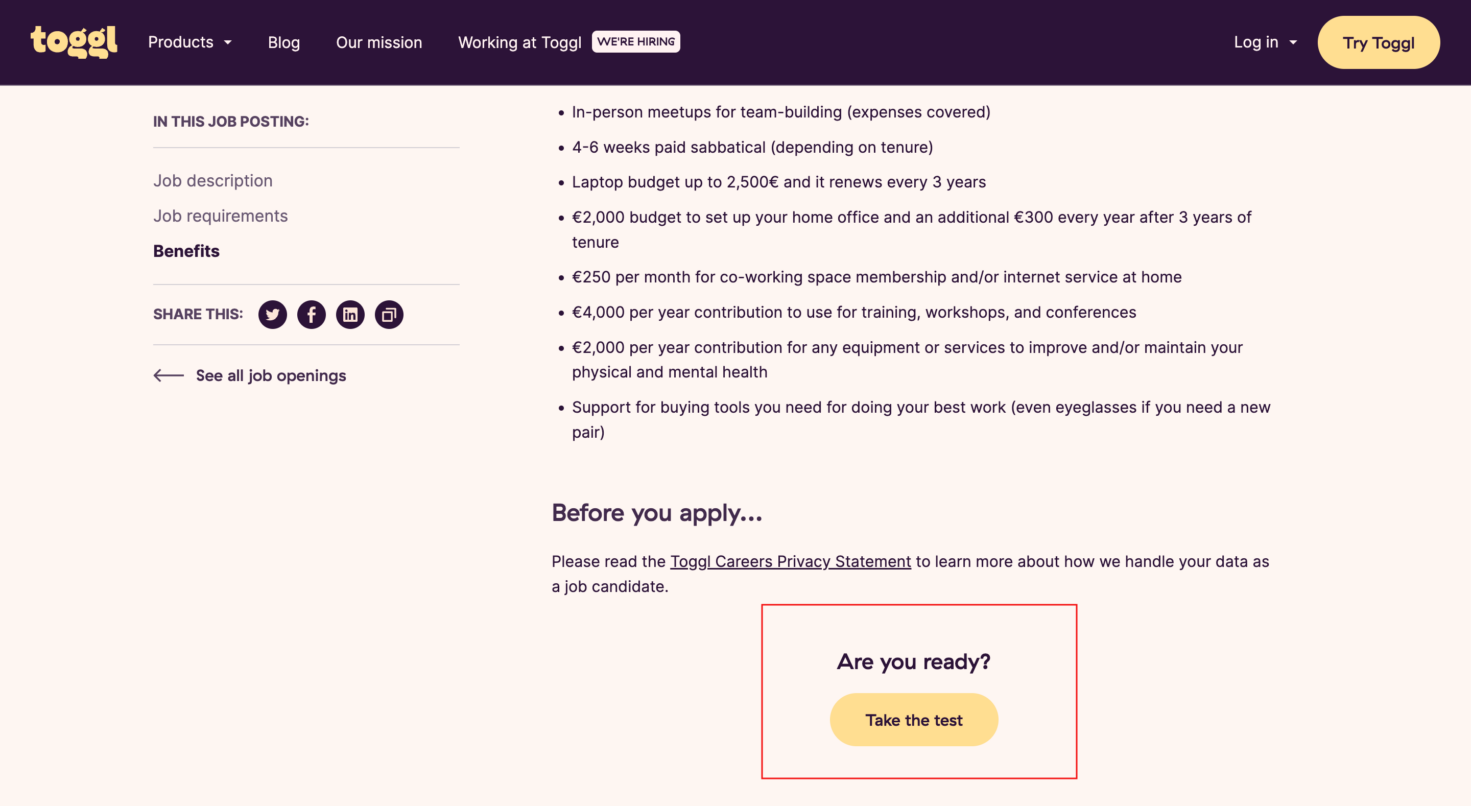
Task: Open the Blog page
Action: (x=284, y=42)
